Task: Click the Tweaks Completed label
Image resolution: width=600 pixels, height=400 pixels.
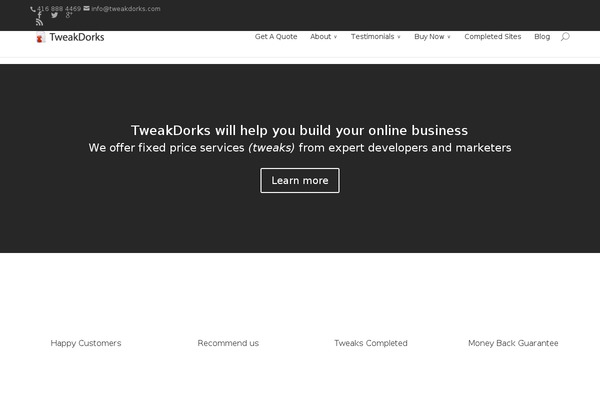Action: (x=371, y=343)
